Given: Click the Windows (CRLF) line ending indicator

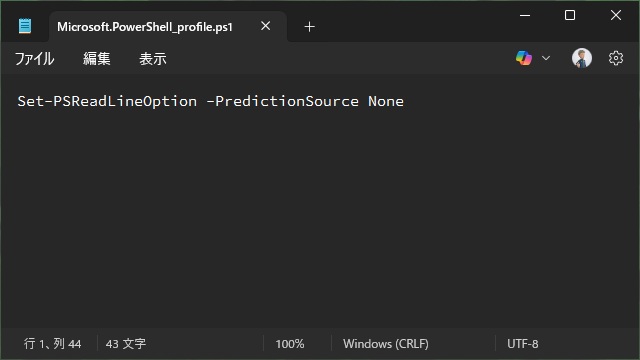Looking at the screenshot, I should pos(386,344).
